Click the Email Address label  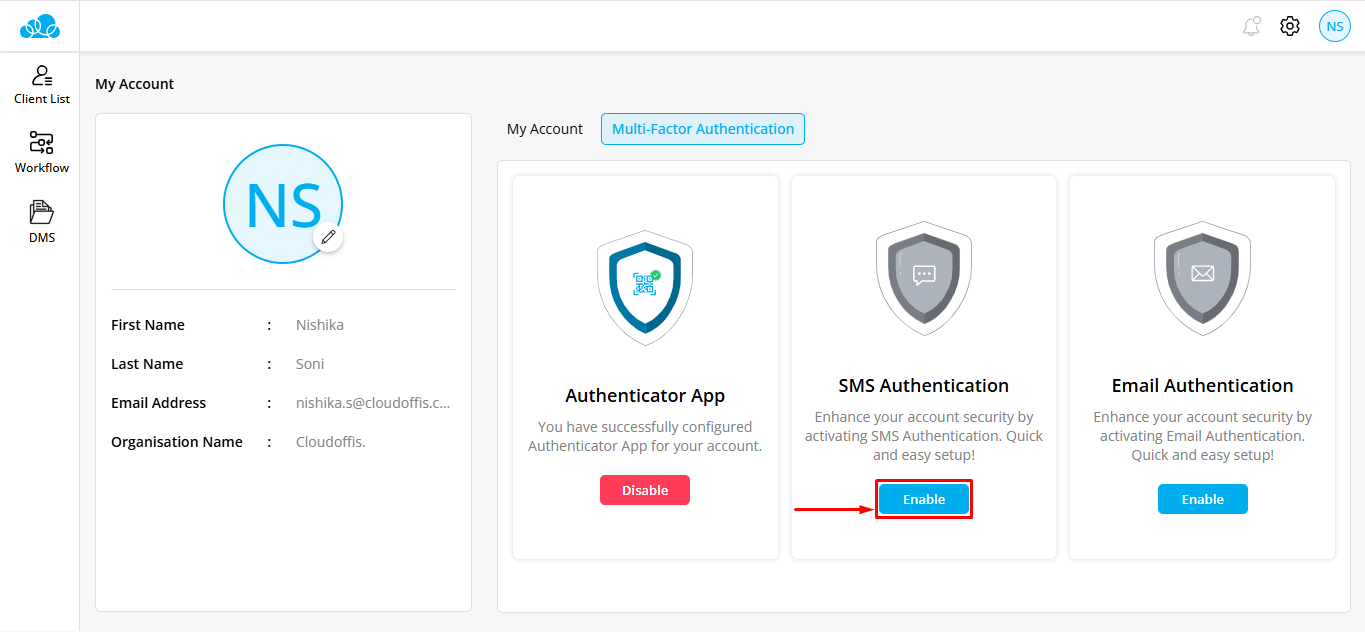(159, 403)
